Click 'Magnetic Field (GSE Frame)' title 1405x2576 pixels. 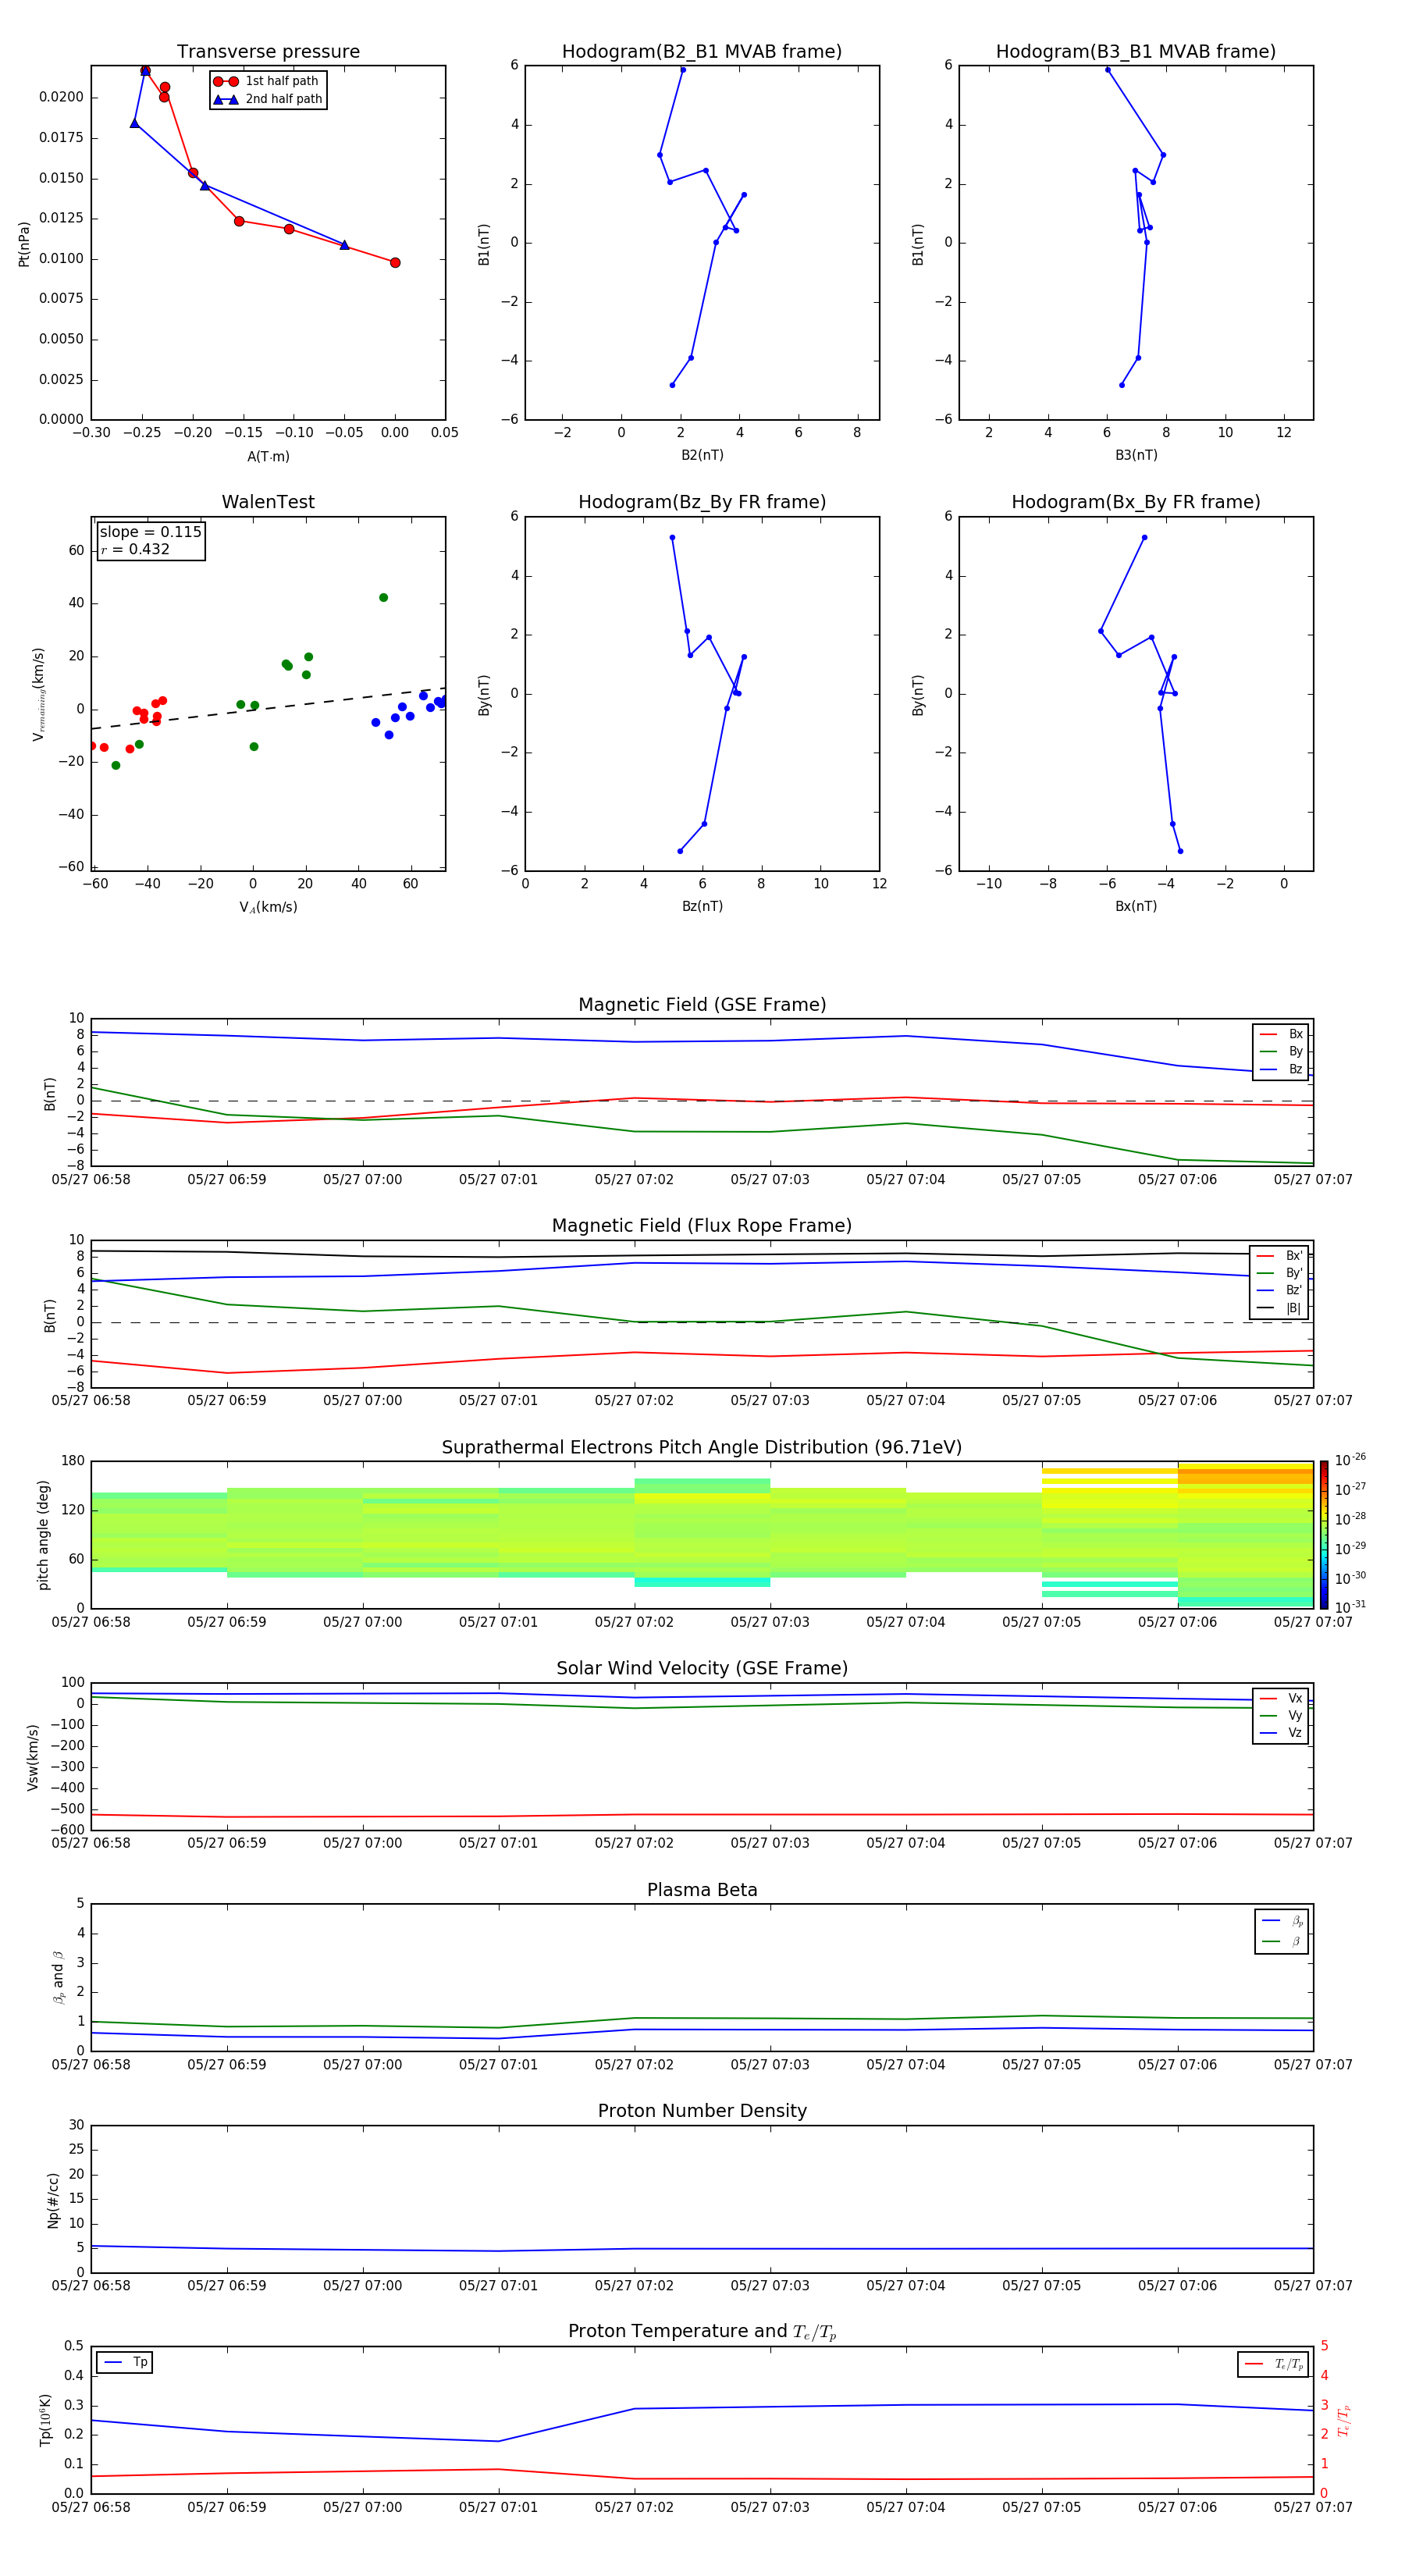[x=702, y=1005]
